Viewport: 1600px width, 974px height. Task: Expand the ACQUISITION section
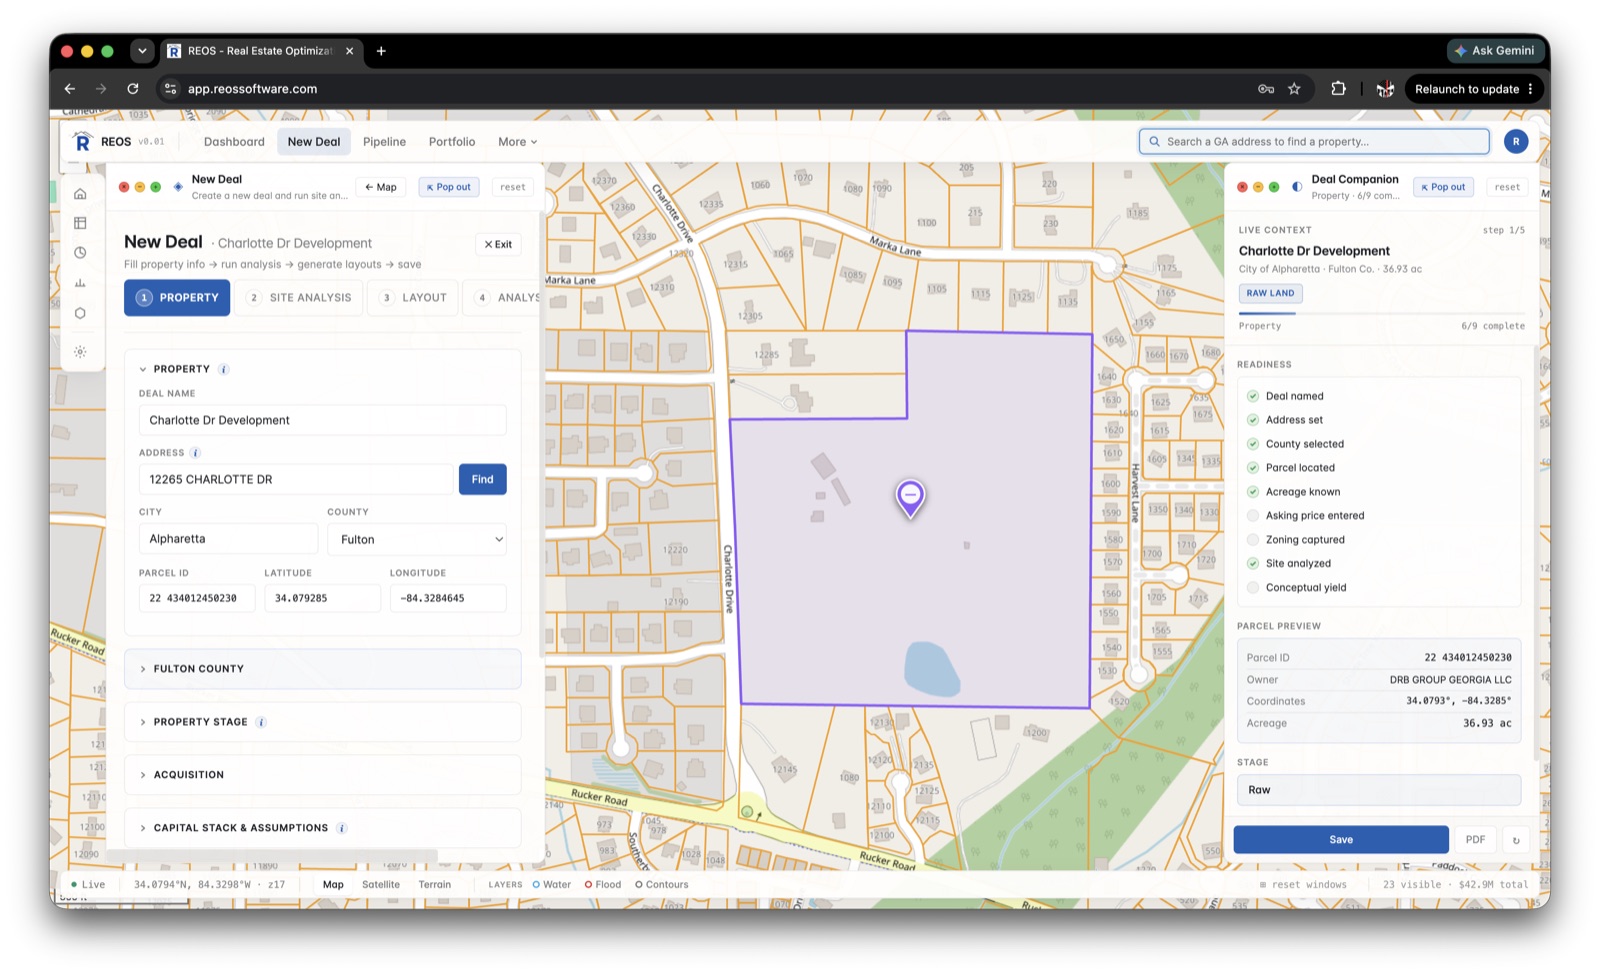pyautogui.click(x=322, y=775)
